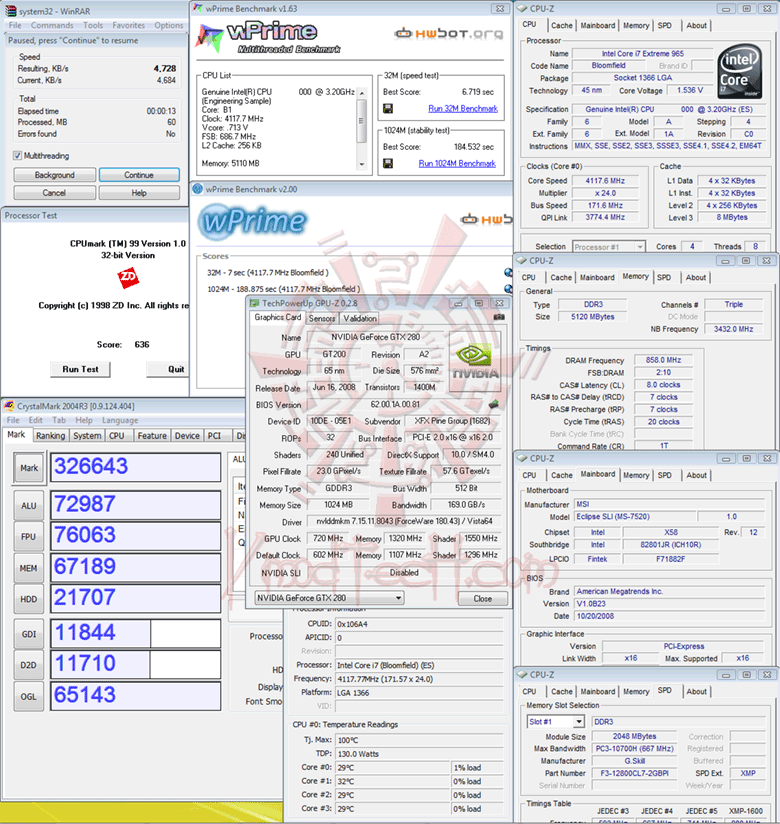Click title icon of CPU-Z Mainboard window
Screen dimensions: 780x824
click(x=521, y=458)
